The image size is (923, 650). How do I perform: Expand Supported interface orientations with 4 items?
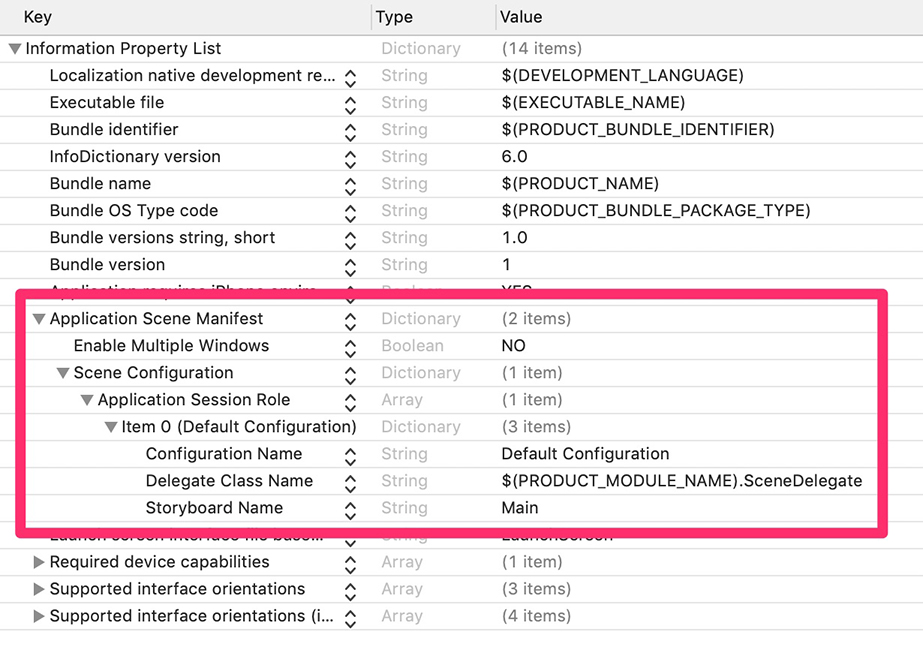click(x=39, y=616)
